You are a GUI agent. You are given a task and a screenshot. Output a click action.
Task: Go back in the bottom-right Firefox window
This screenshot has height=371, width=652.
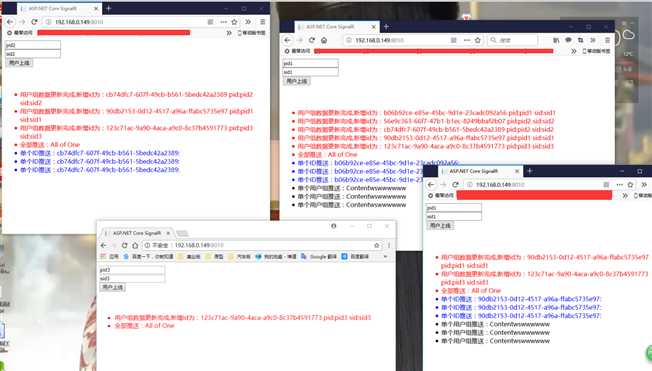[431, 184]
